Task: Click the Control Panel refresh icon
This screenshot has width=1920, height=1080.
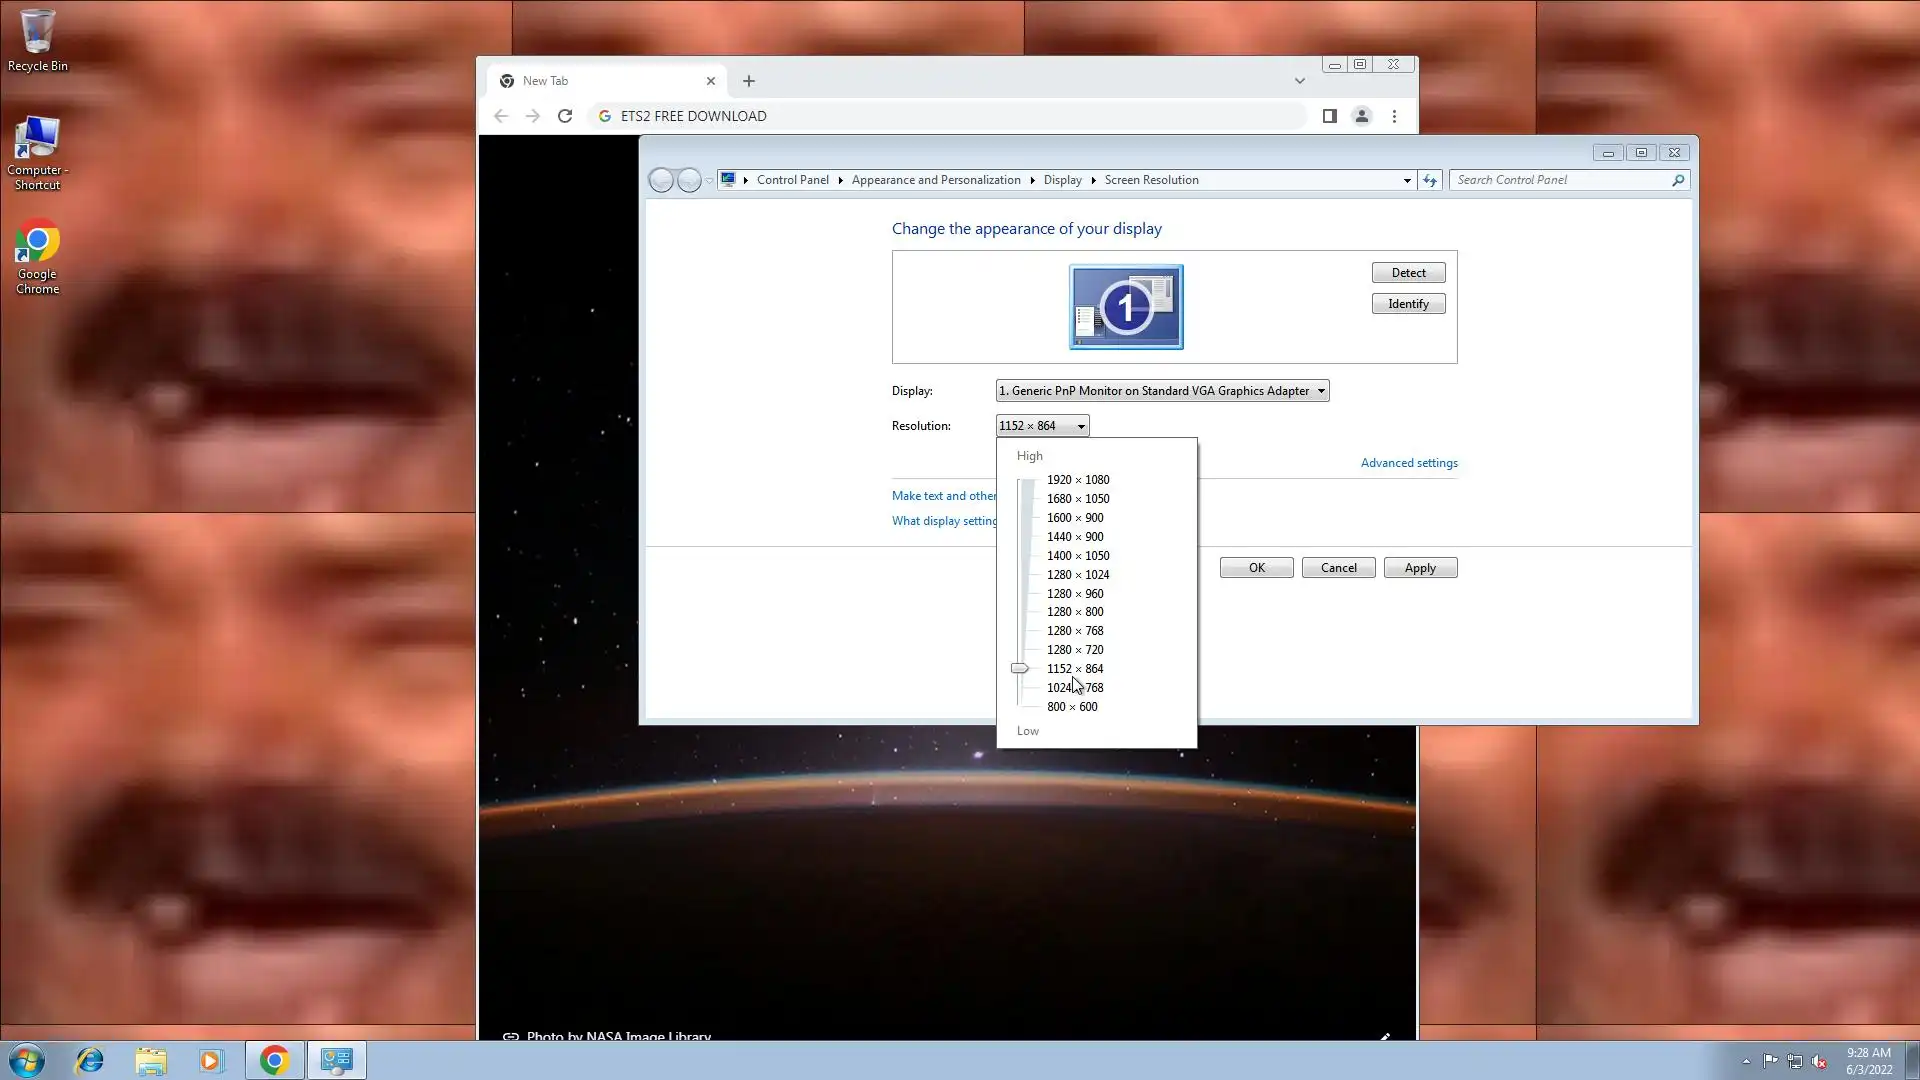Action: [1430, 180]
